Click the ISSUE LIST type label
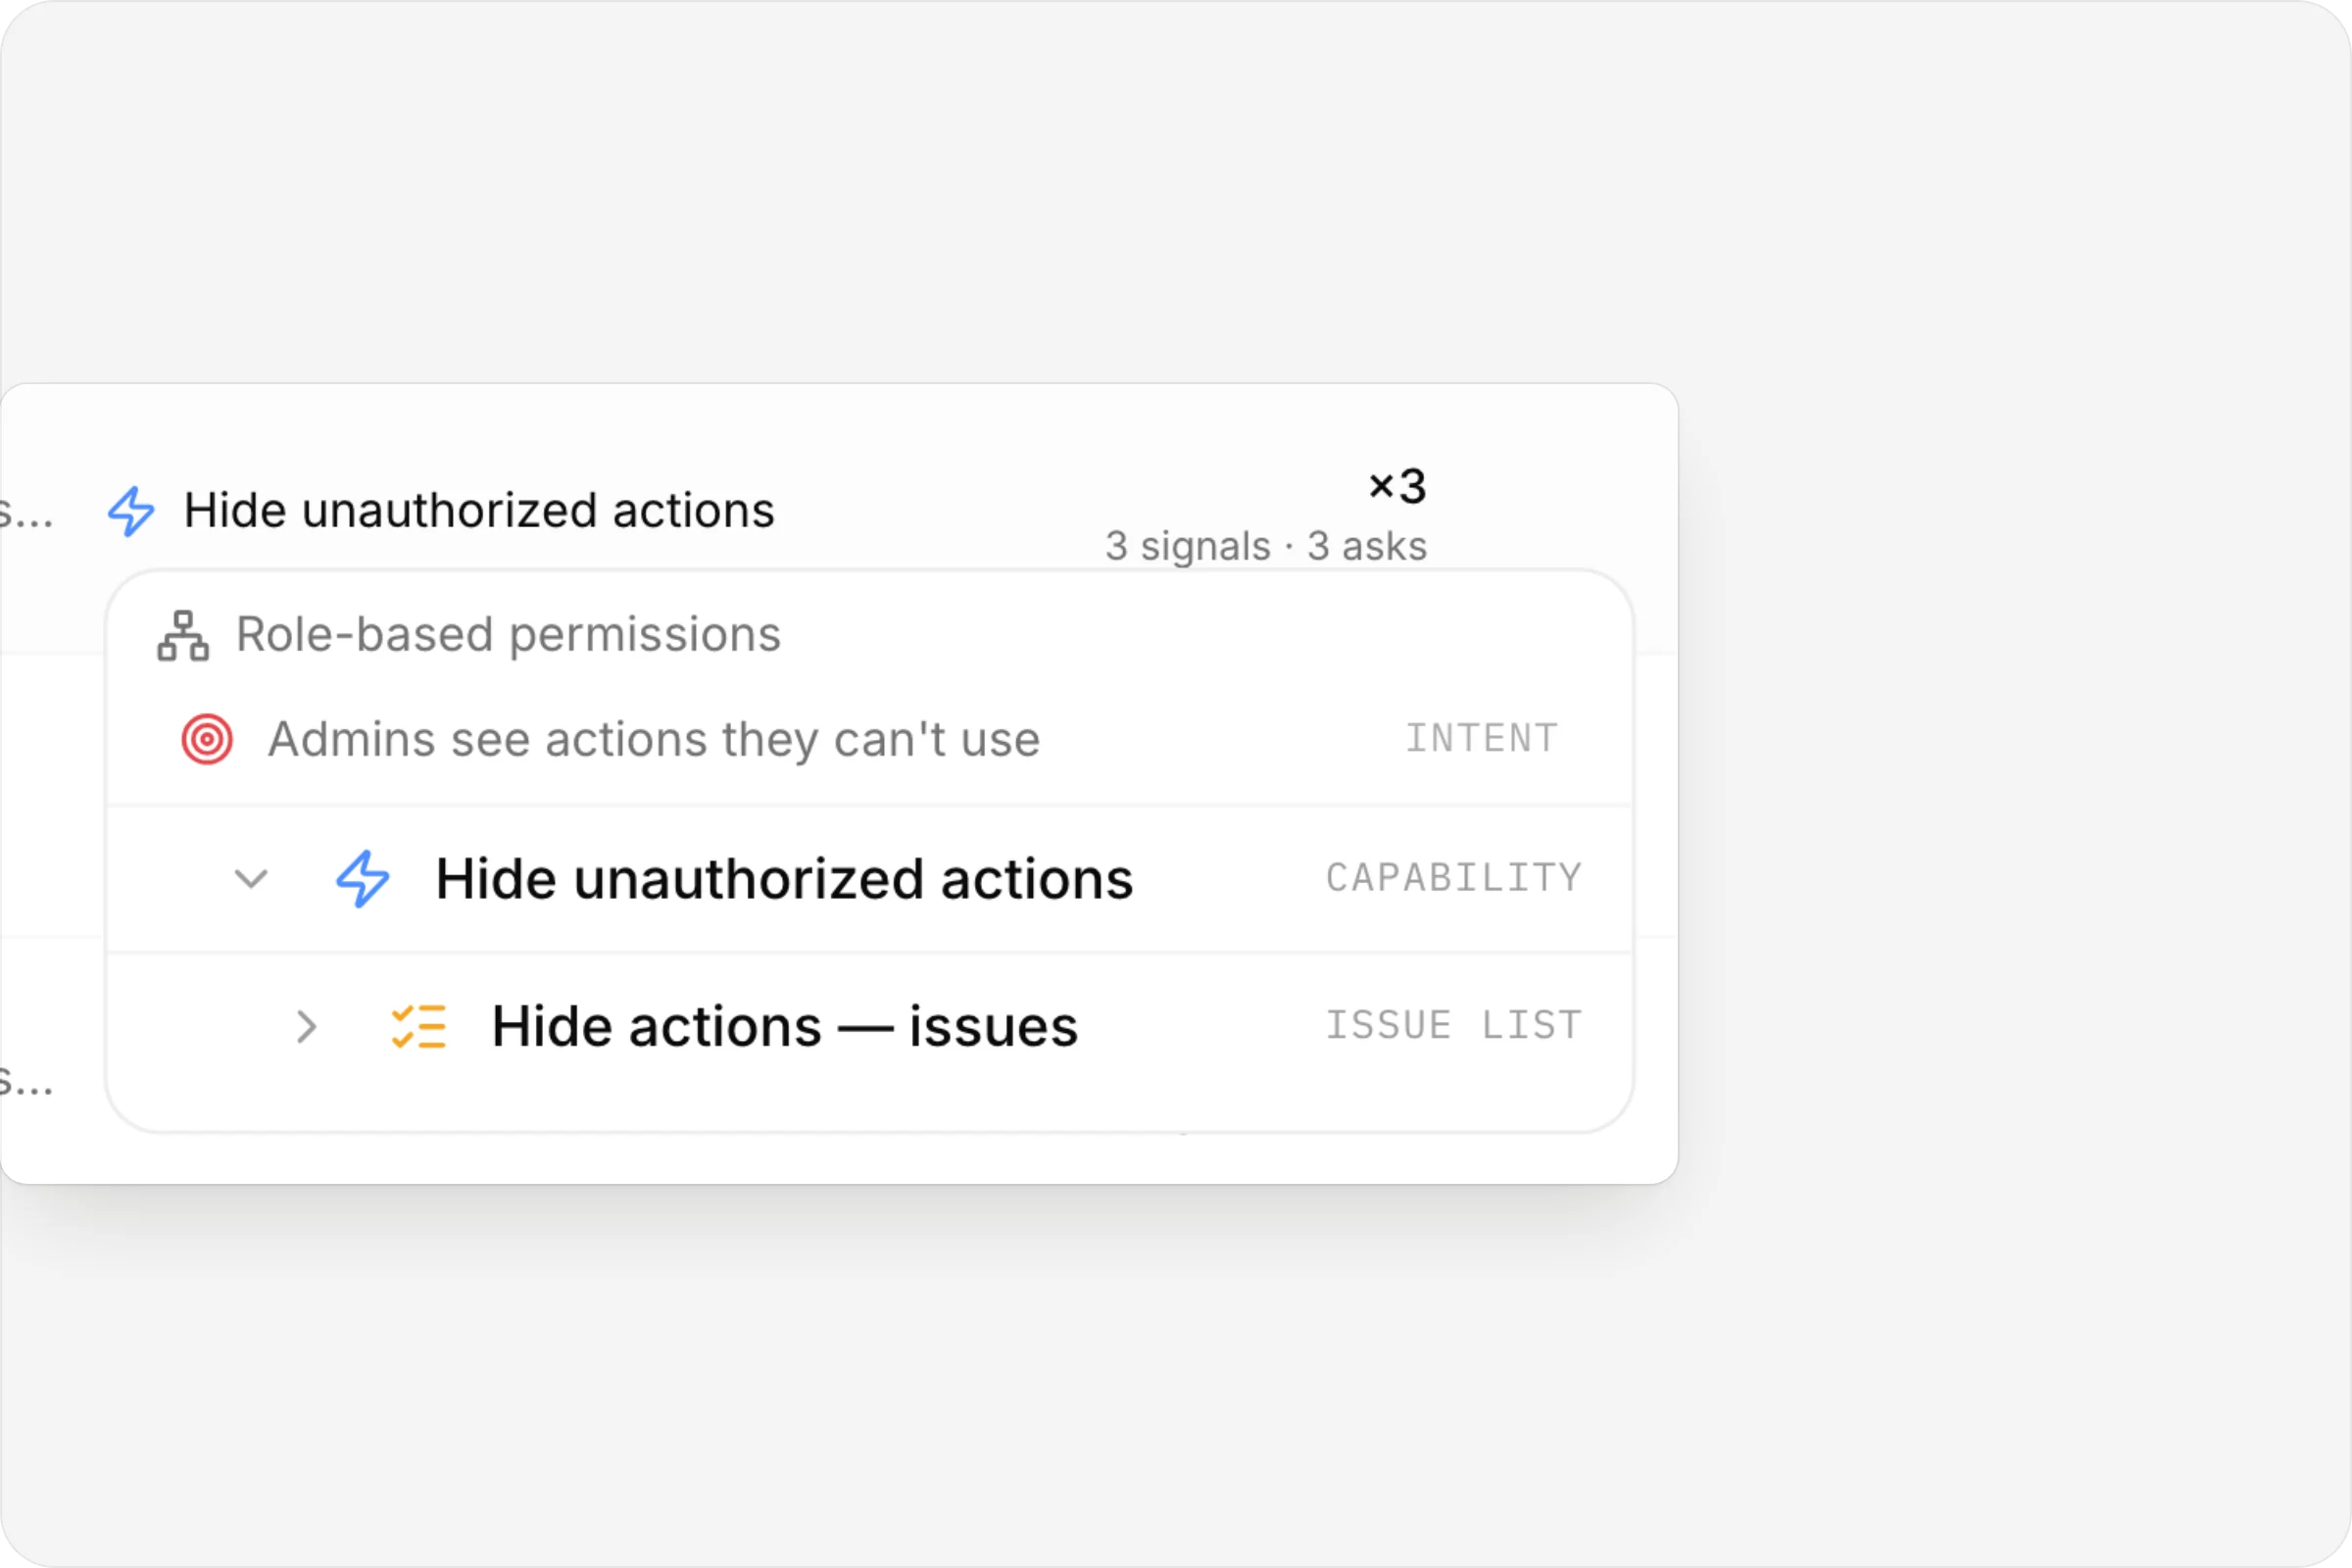This screenshot has width=2352, height=1568. tap(1454, 1026)
